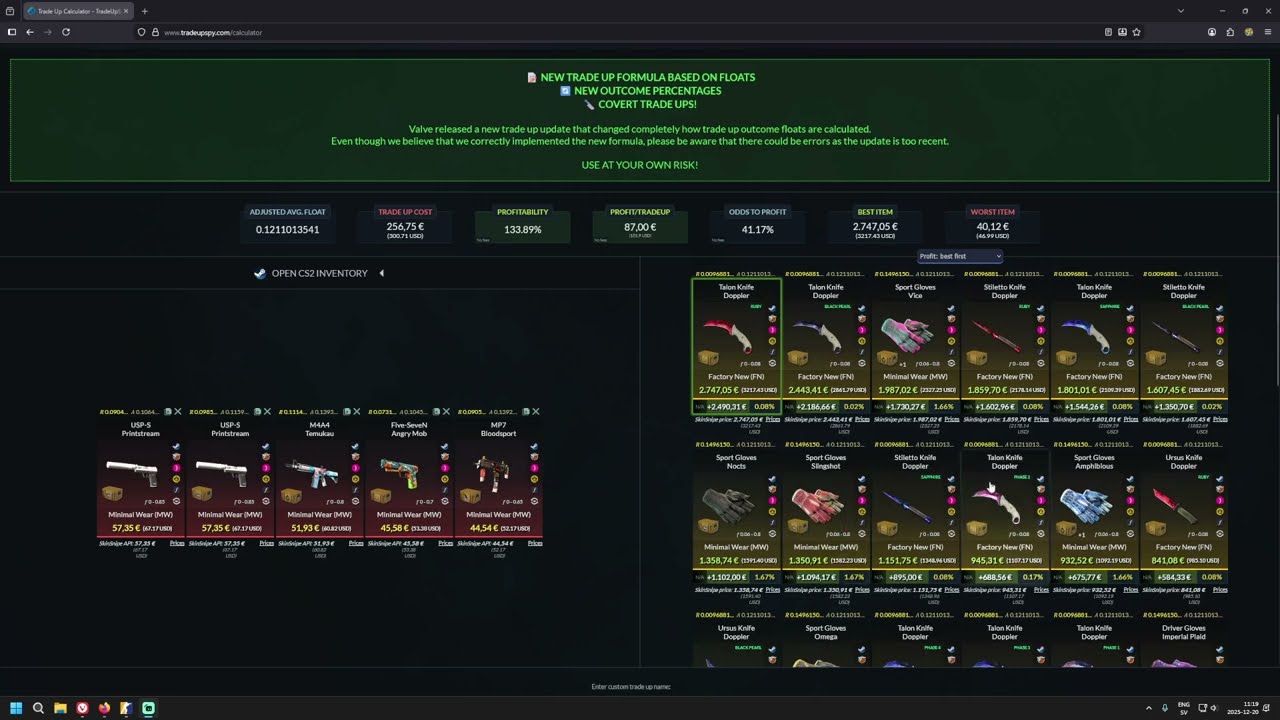This screenshot has height=720, width=1280.
Task: Open Prices link under M4A4 Temukau
Action: point(356,543)
